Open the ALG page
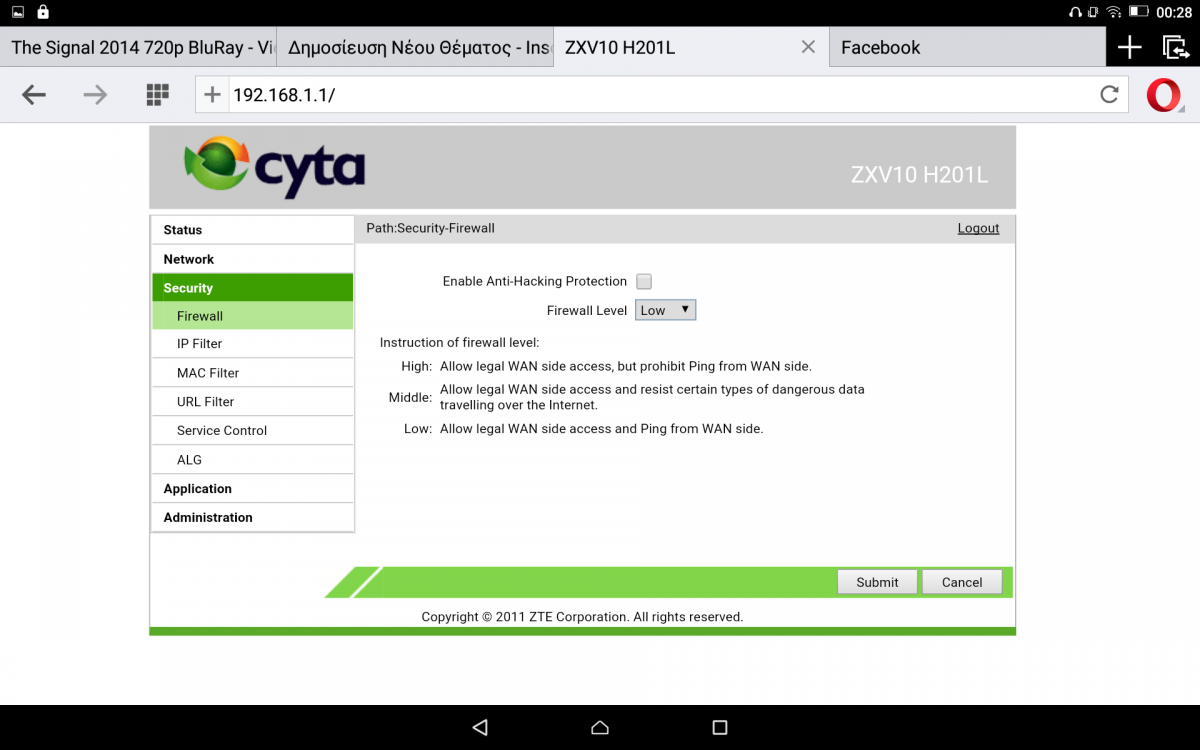The image size is (1200, 750). coord(252,460)
